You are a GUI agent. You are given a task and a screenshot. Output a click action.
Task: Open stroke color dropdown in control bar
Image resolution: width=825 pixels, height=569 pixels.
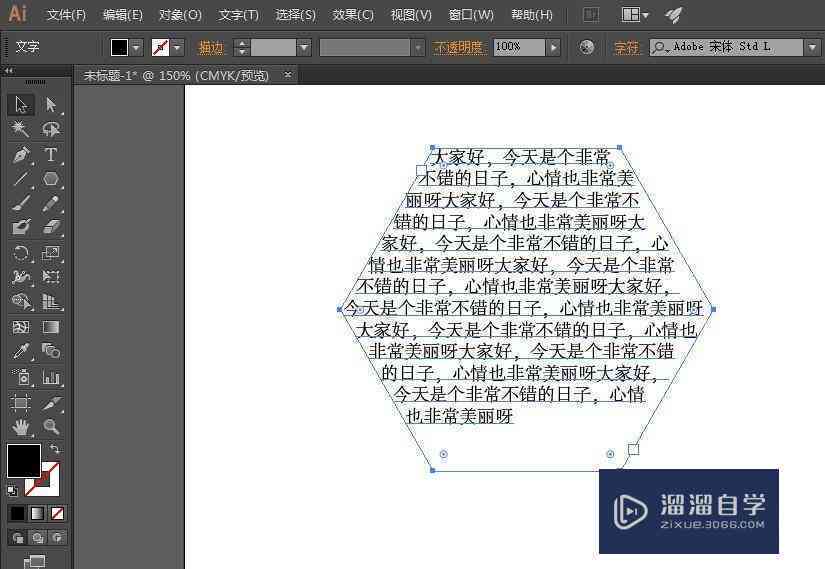click(x=178, y=48)
